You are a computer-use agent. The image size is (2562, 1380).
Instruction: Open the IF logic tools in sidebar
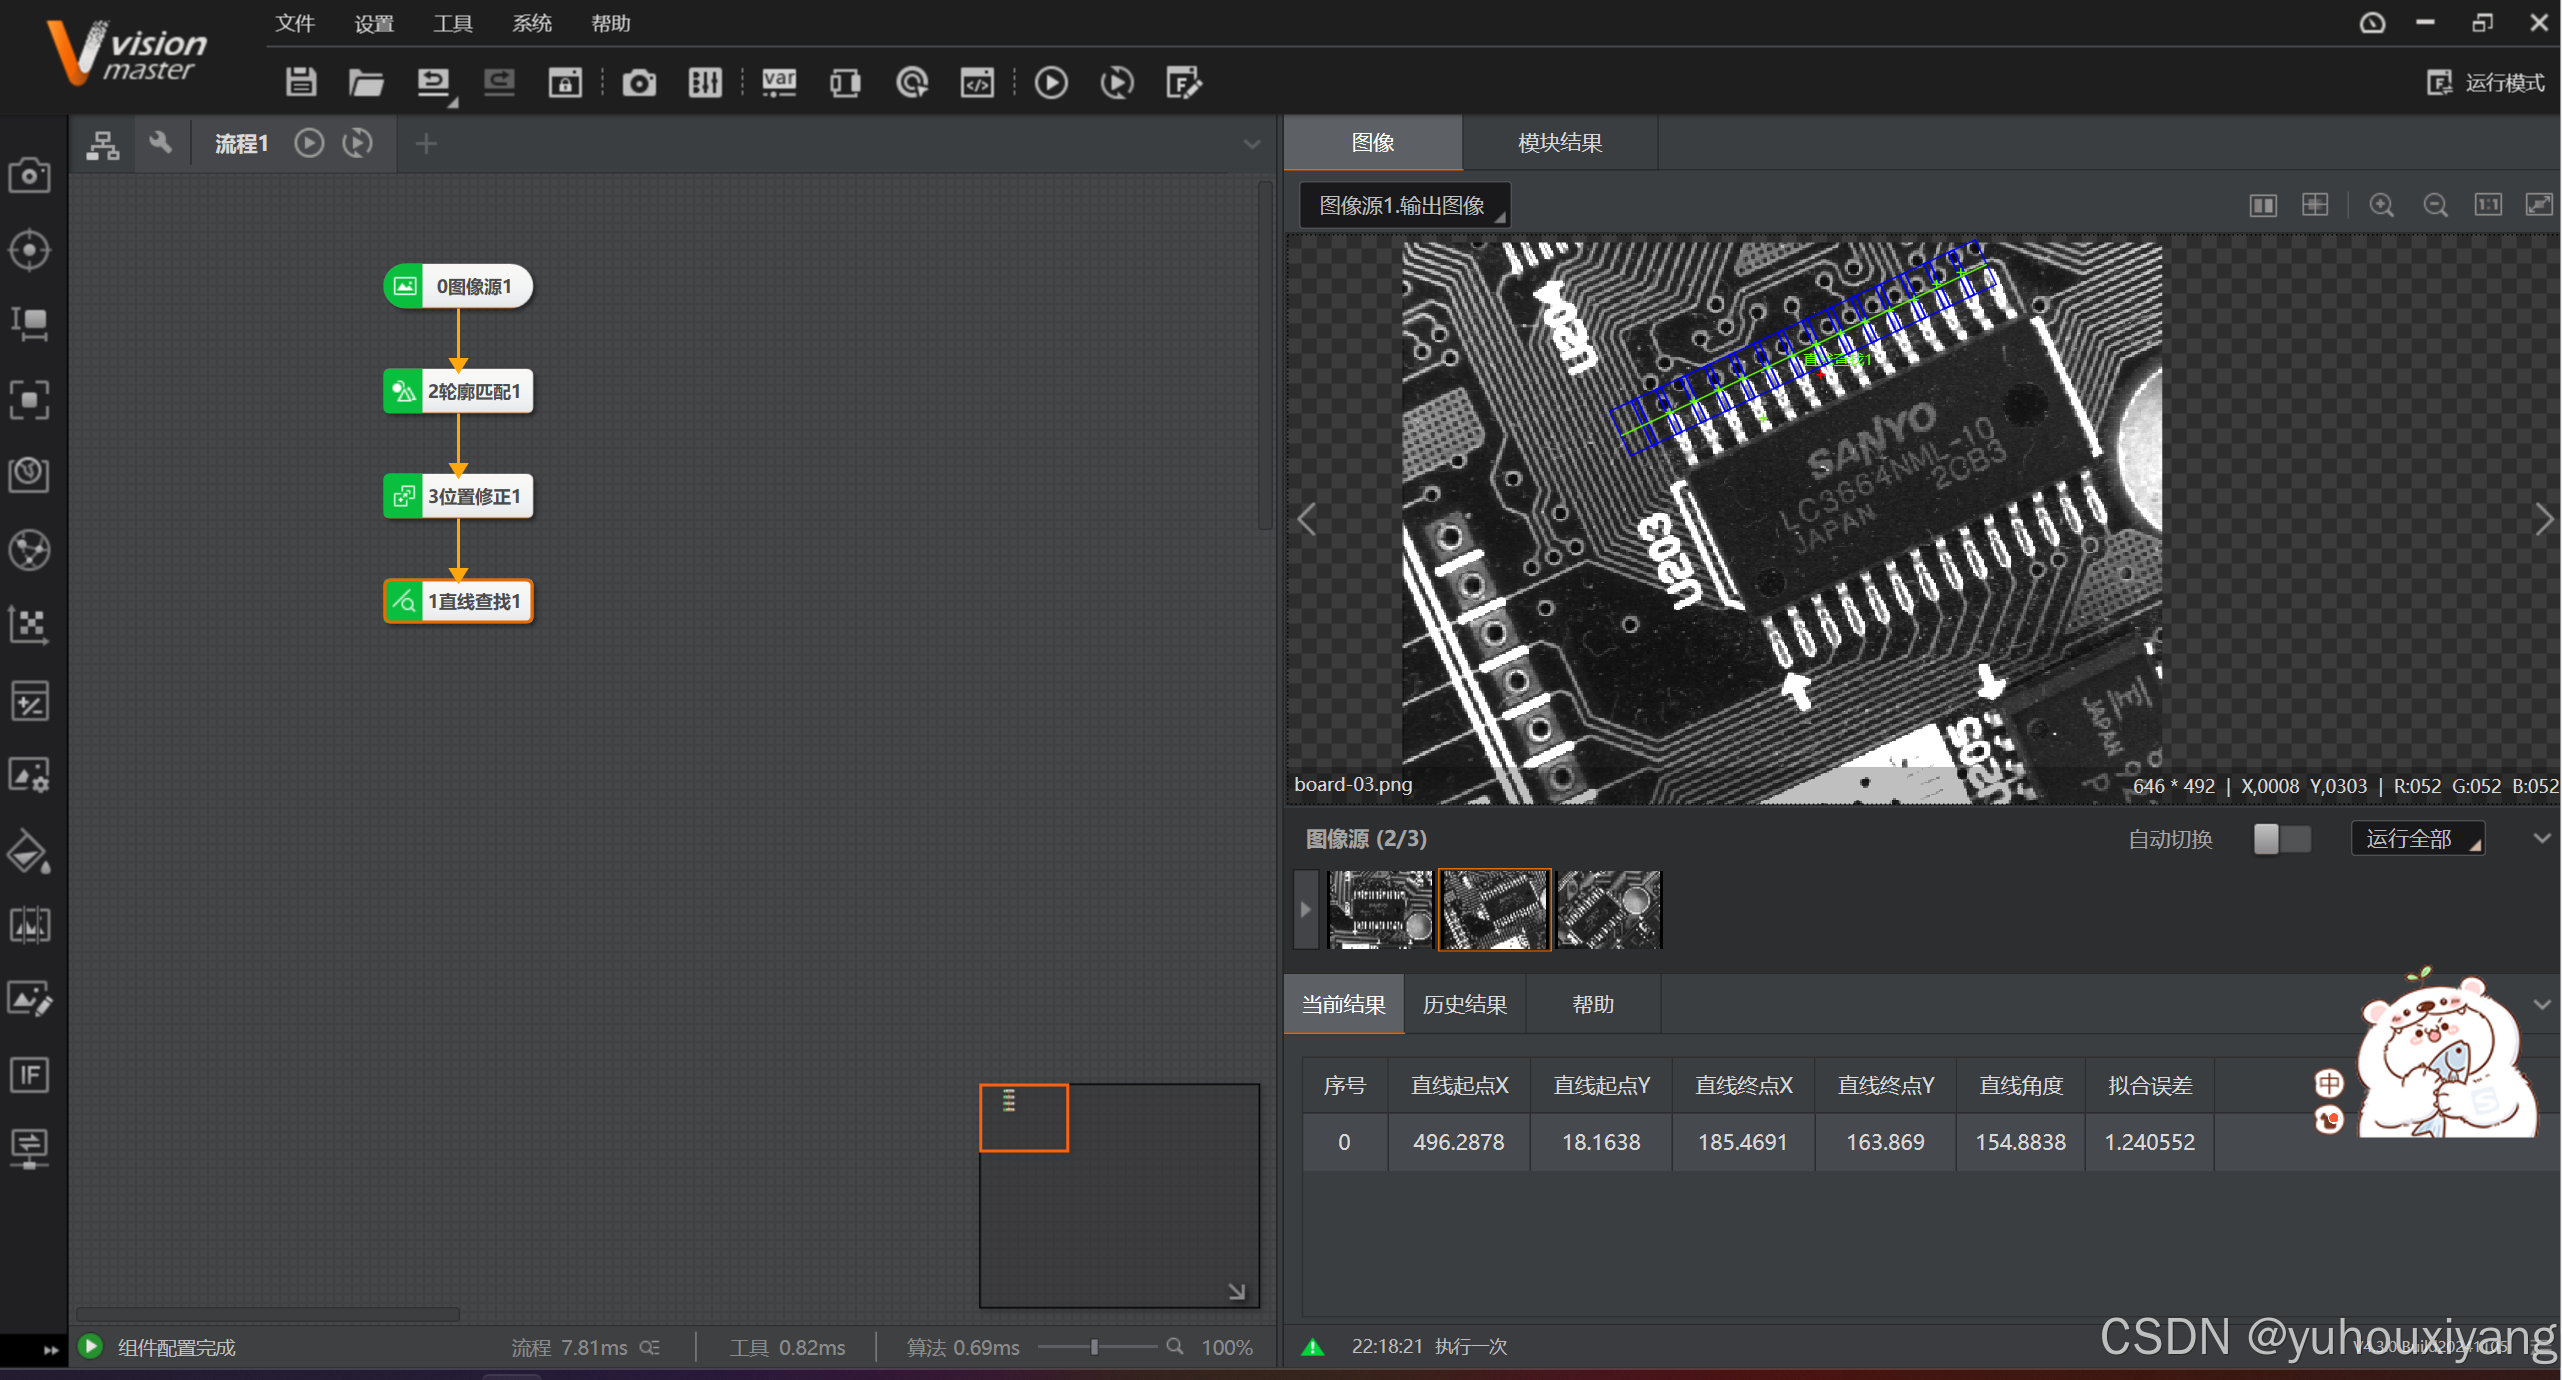pos(29,1075)
